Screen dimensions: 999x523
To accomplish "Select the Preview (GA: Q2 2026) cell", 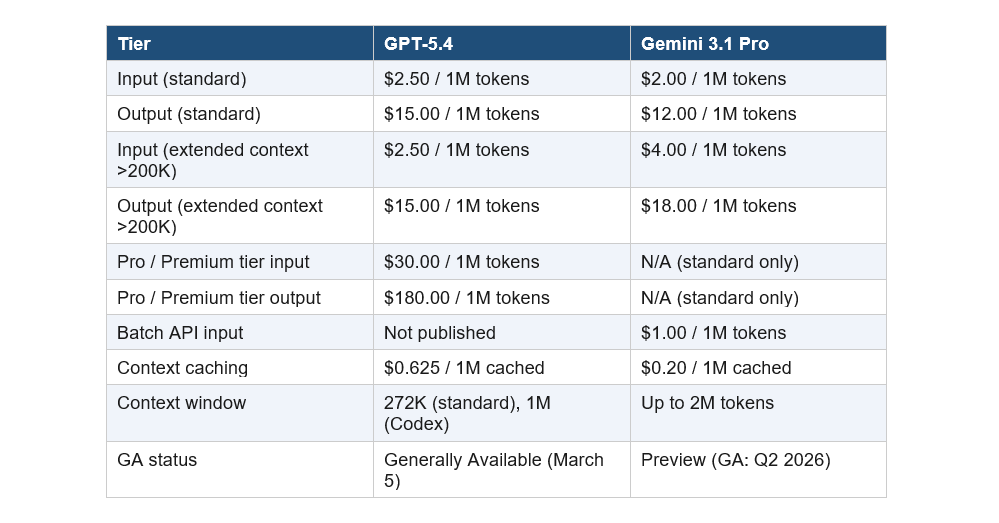I will click(735, 460).
